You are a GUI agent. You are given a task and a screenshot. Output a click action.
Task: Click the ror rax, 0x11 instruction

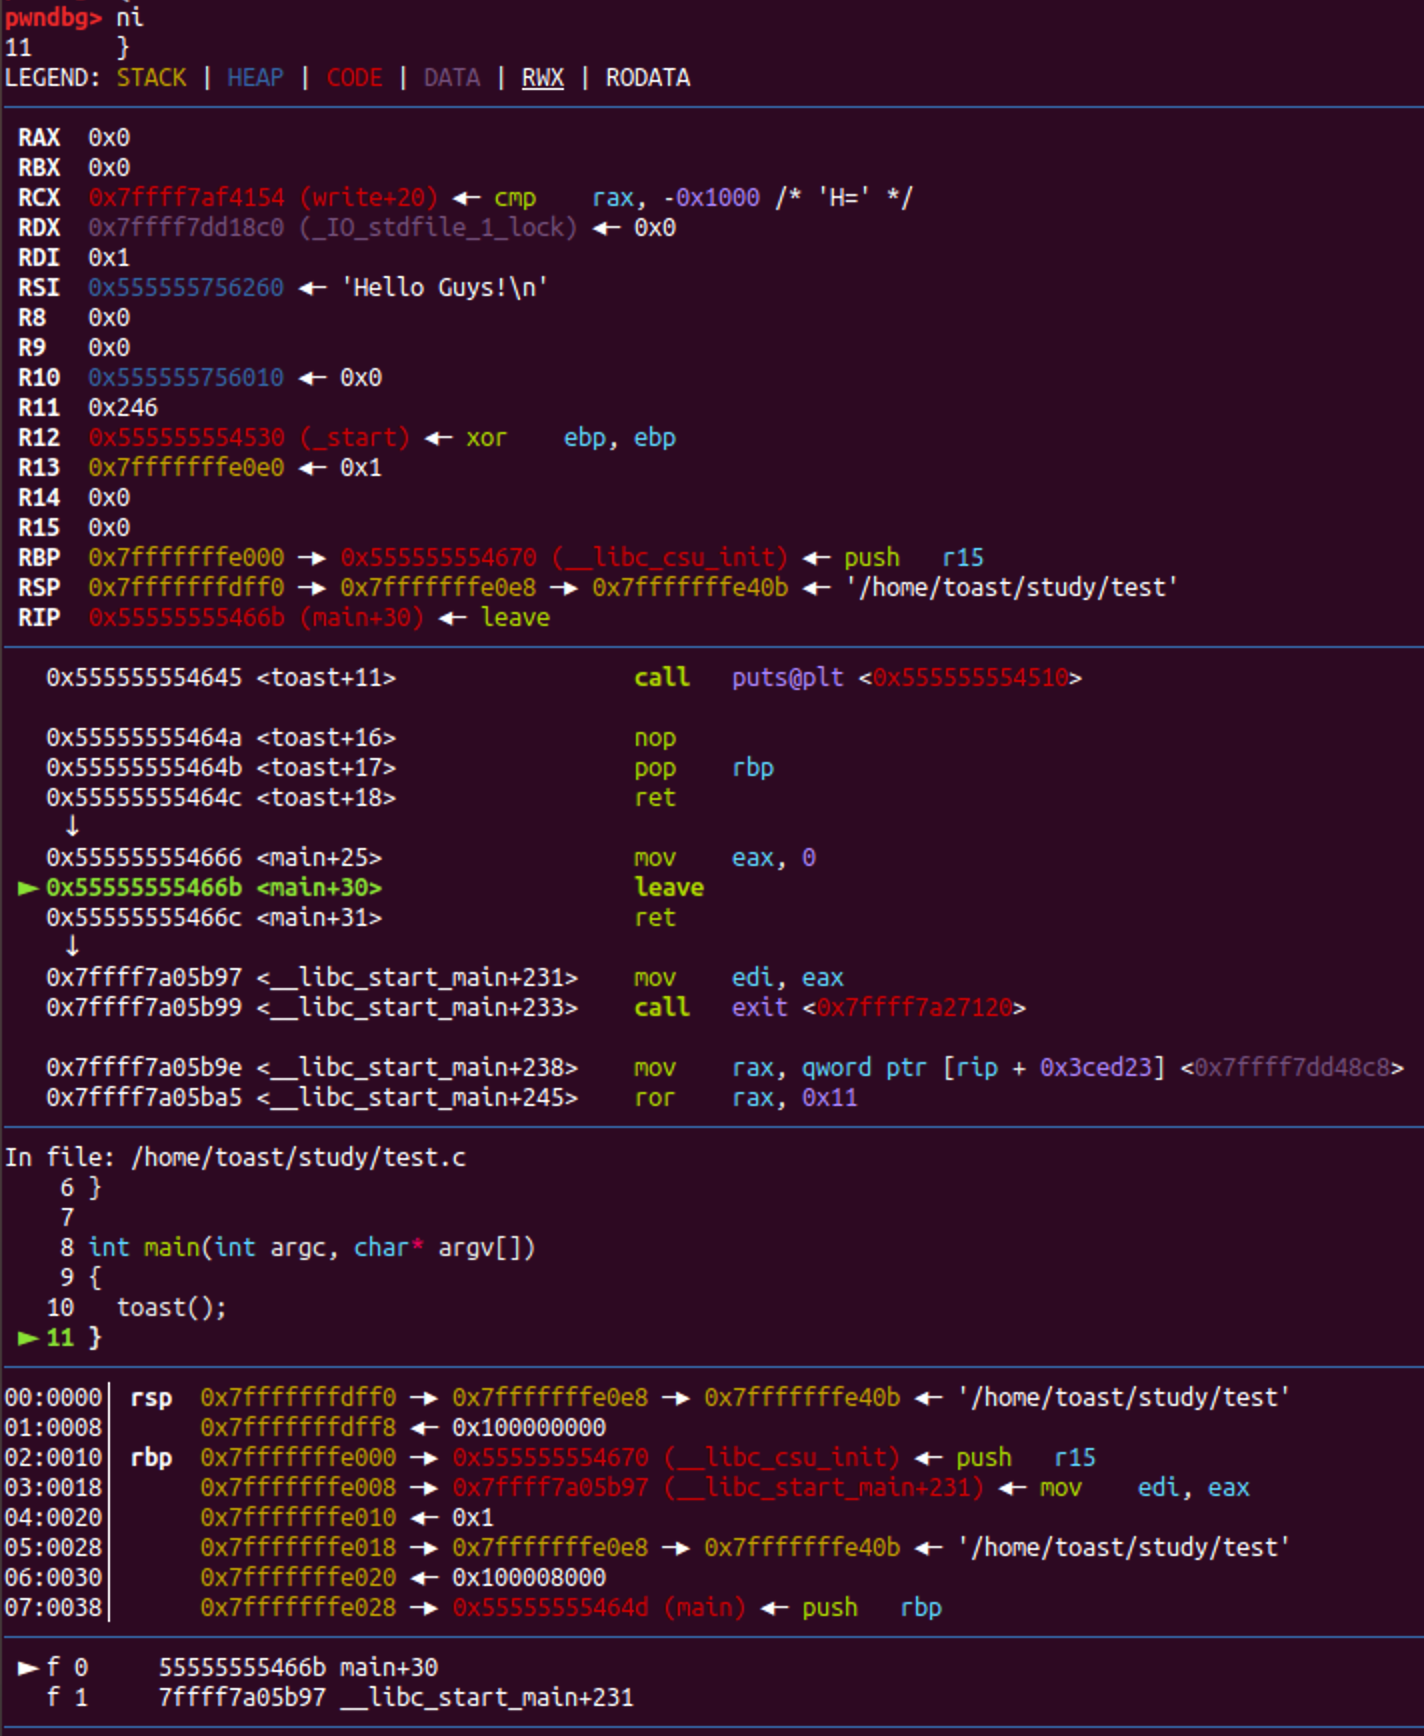click(745, 1097)
